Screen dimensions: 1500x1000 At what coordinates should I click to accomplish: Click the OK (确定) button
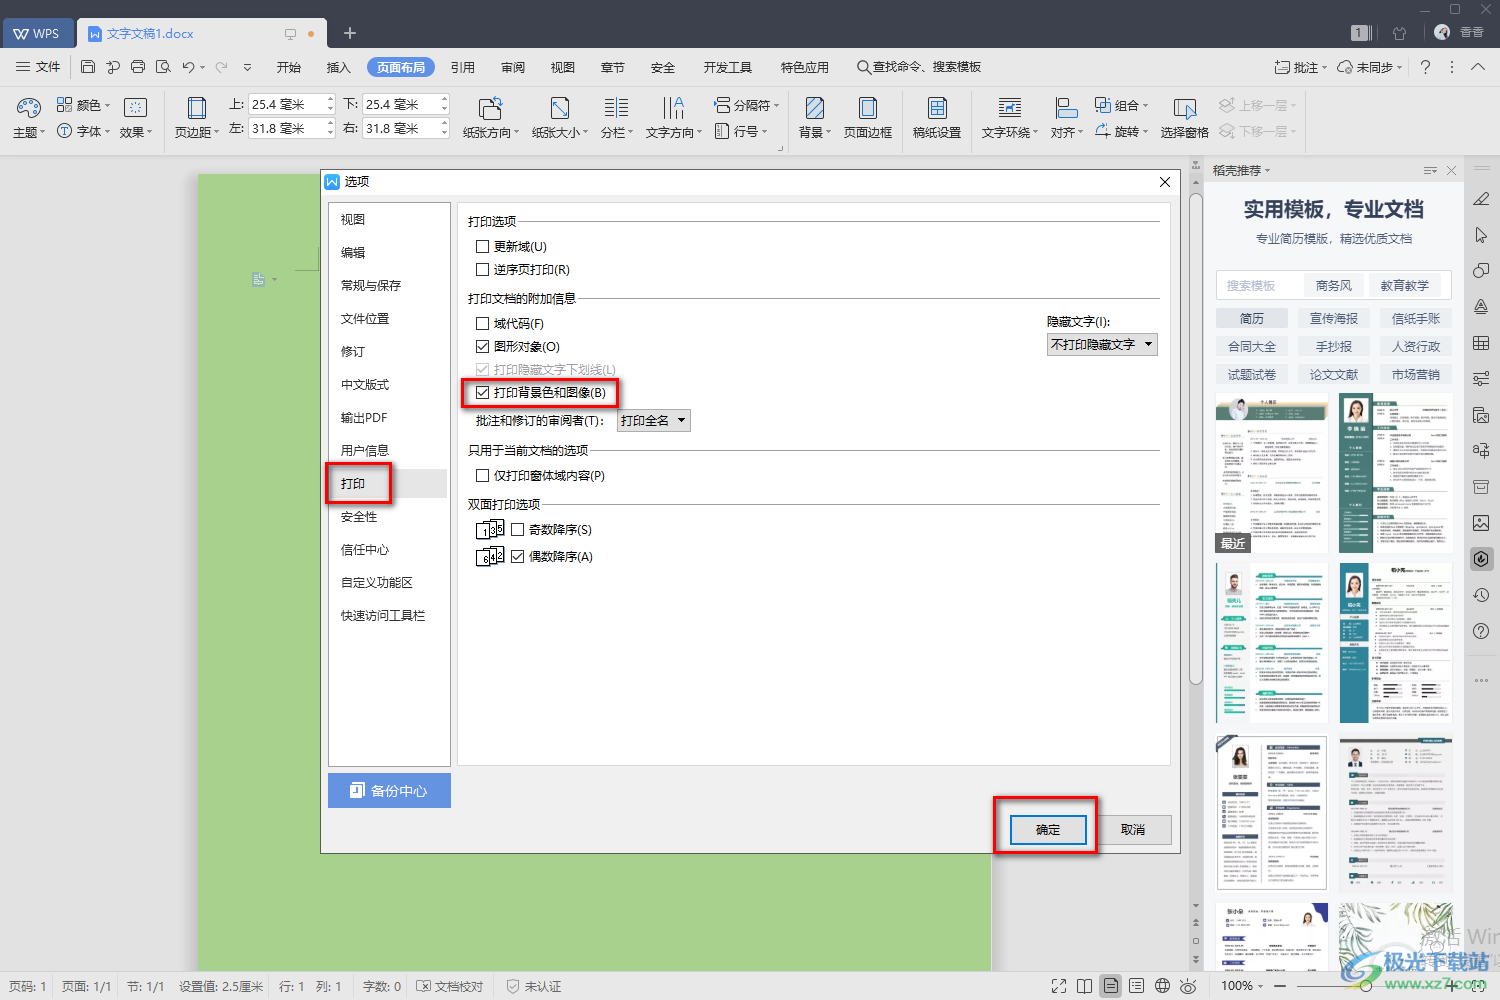click(1048, 829)
